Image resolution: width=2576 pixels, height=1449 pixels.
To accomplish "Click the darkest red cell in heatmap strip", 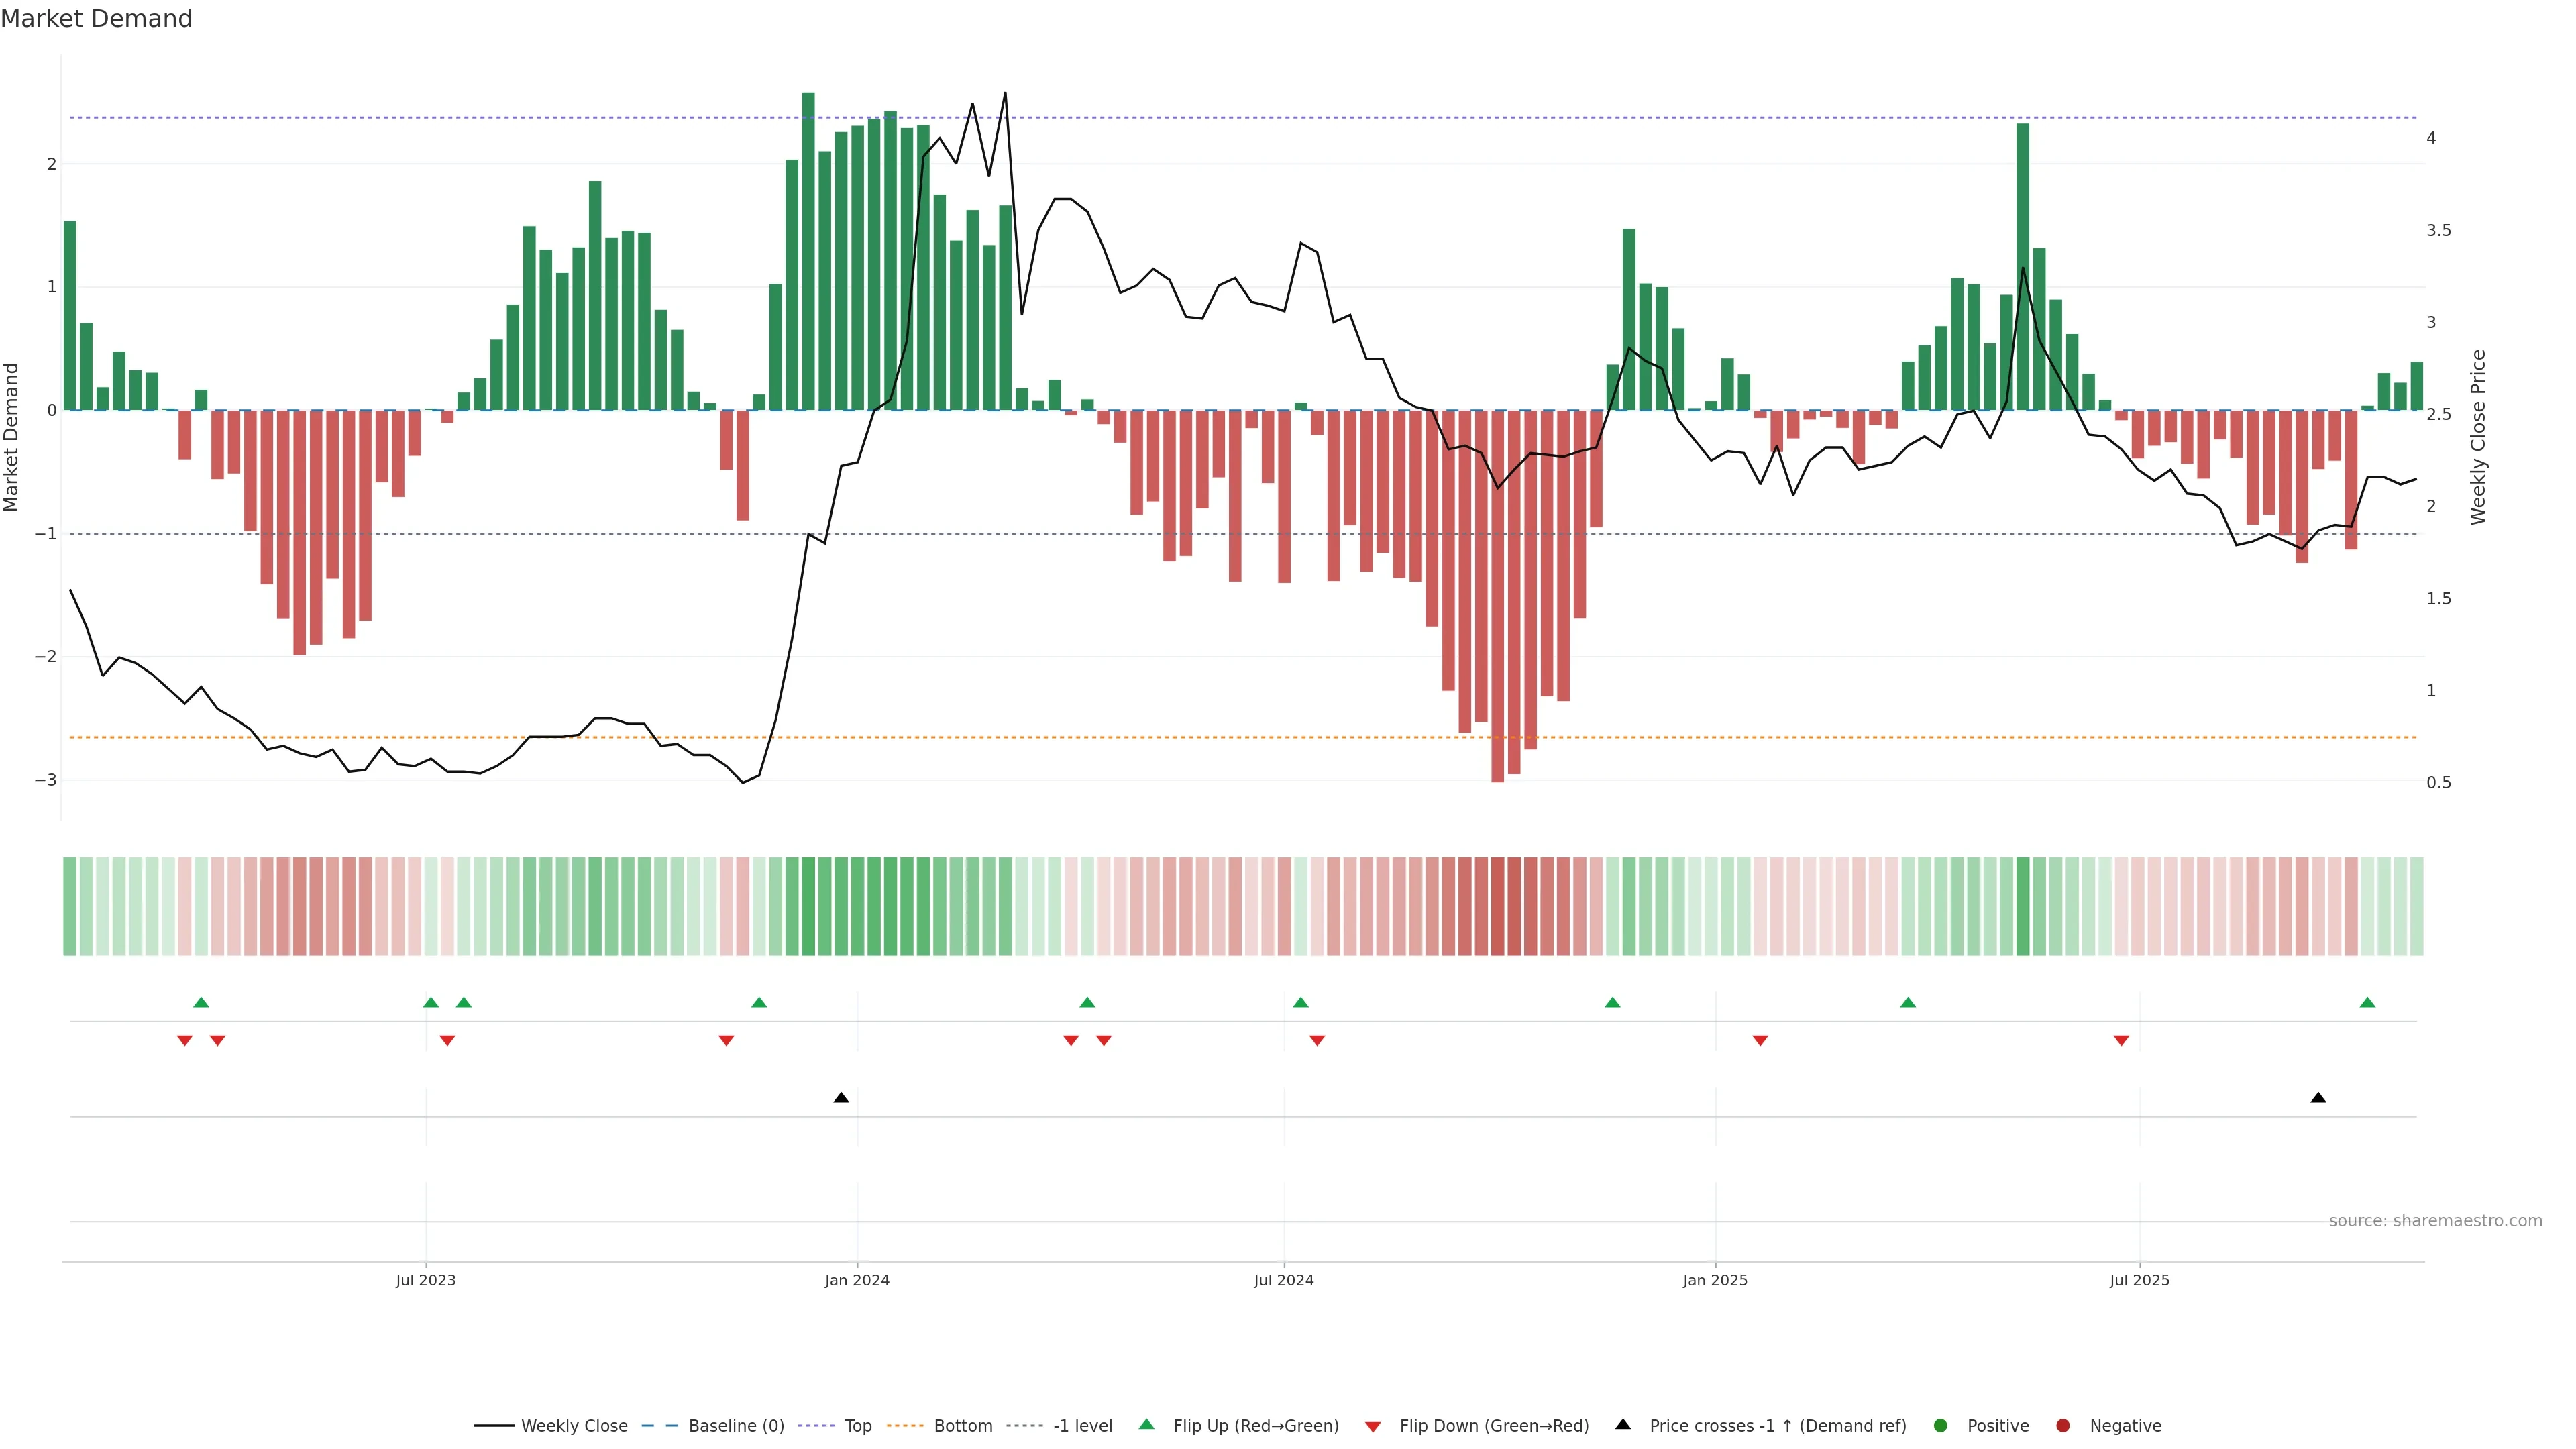I will pos(1497,906).
